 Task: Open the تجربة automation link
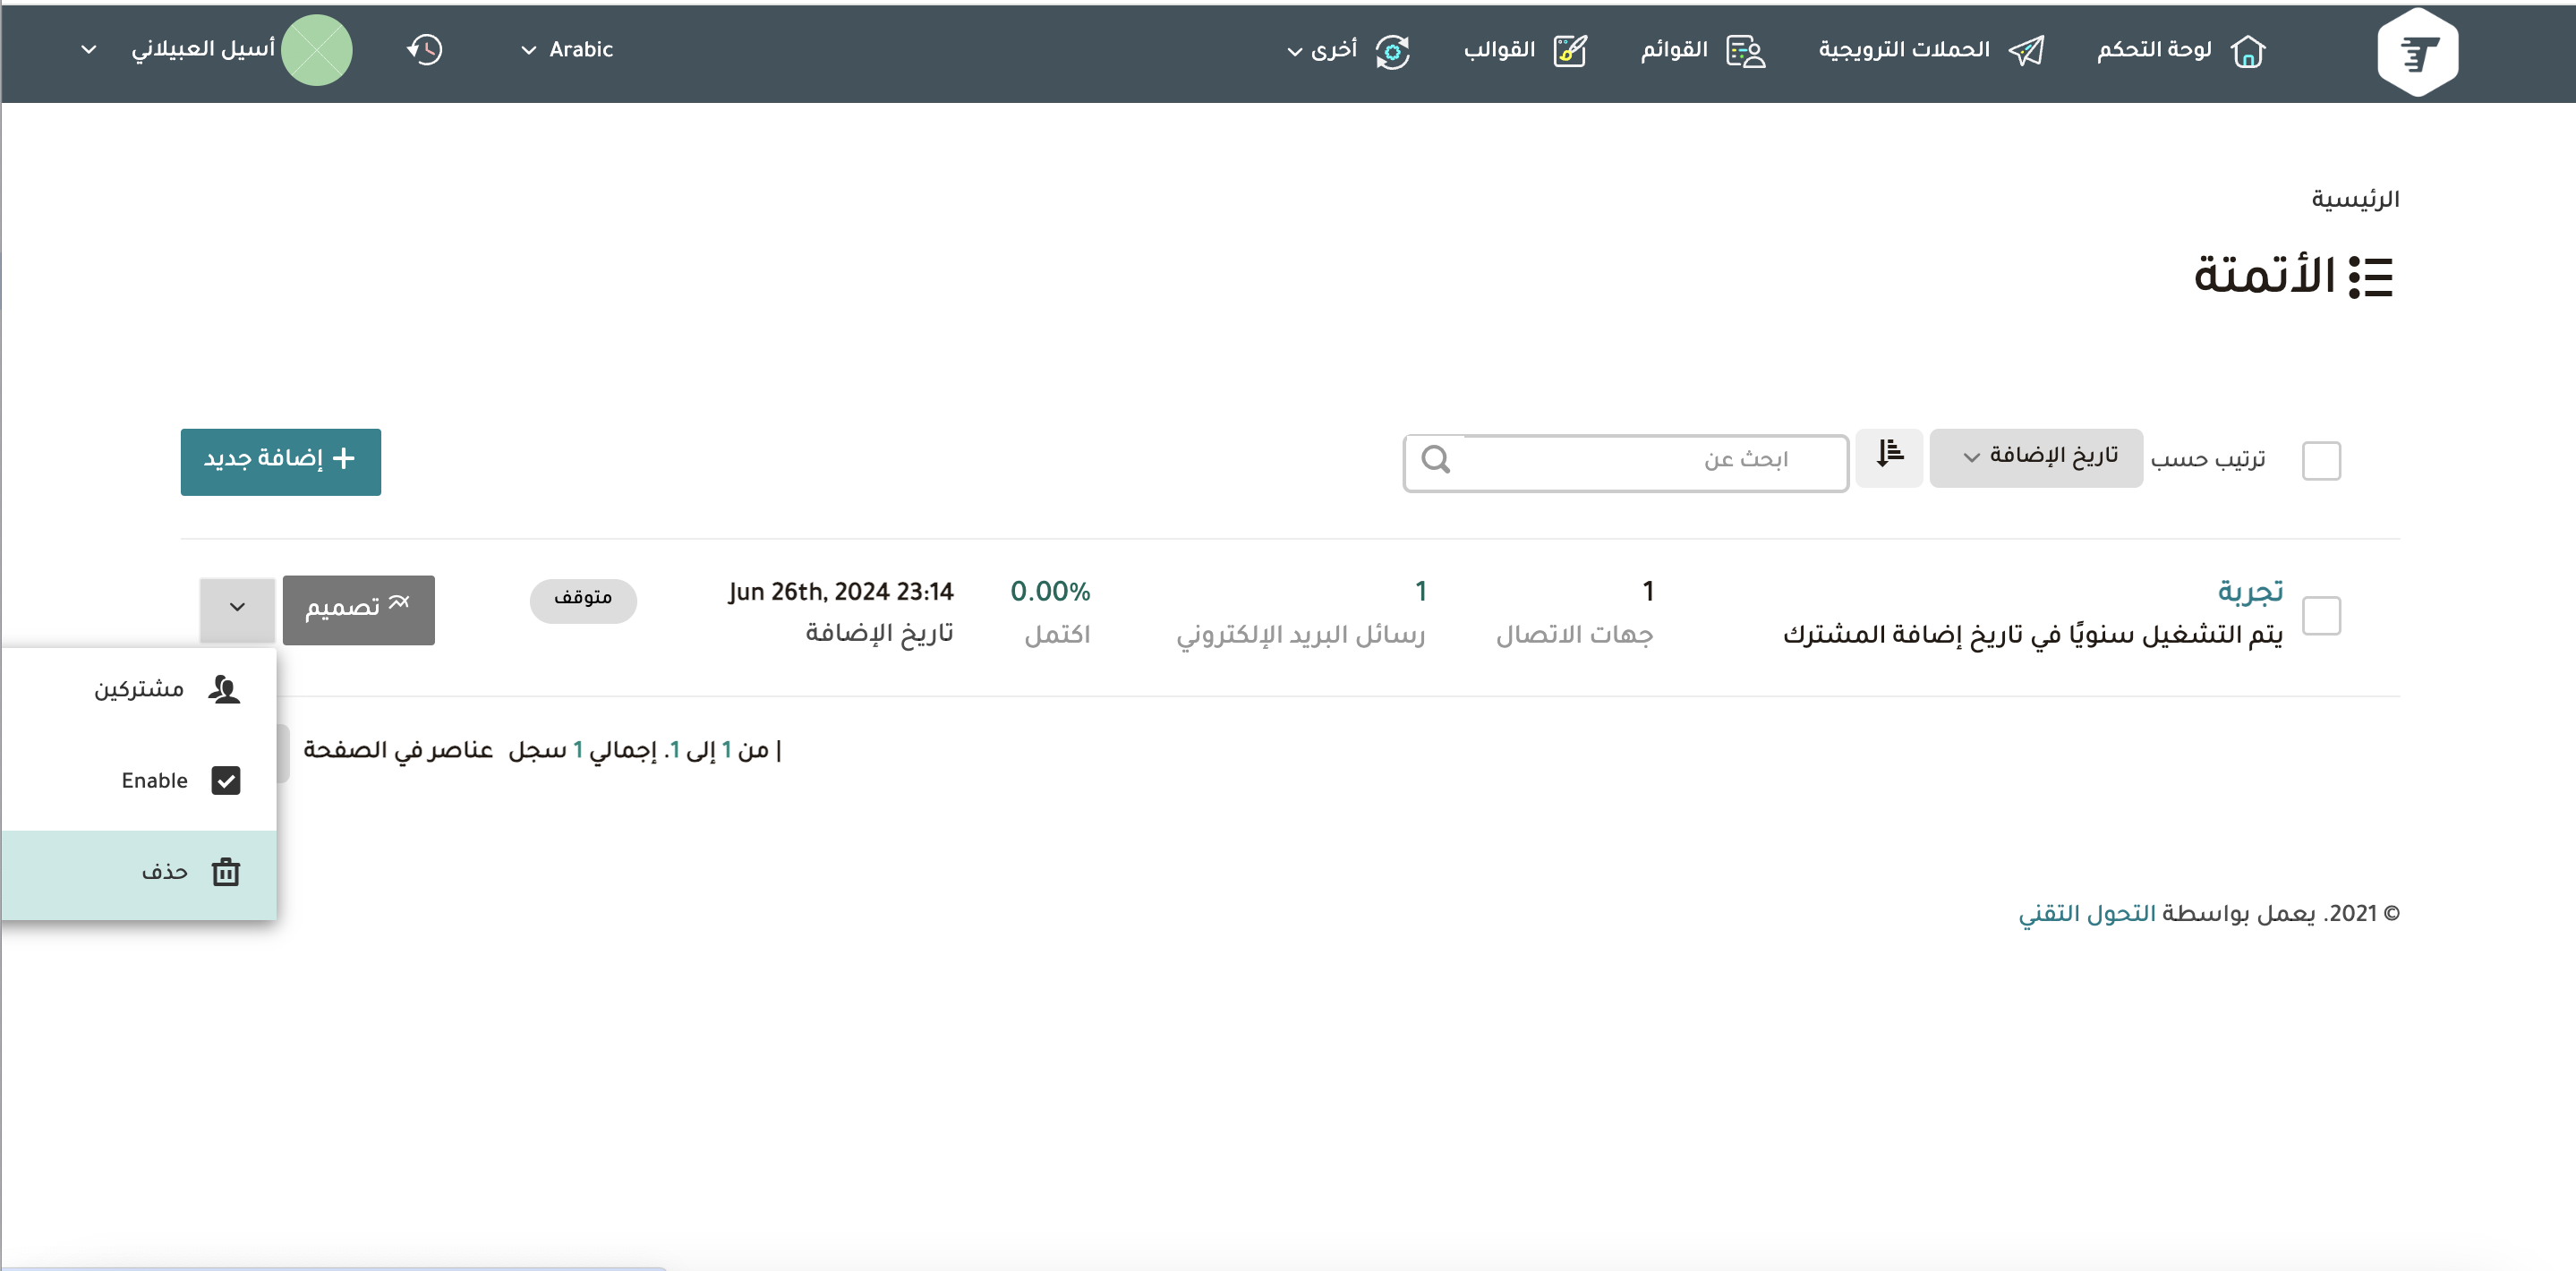(x=2249, y=592)
